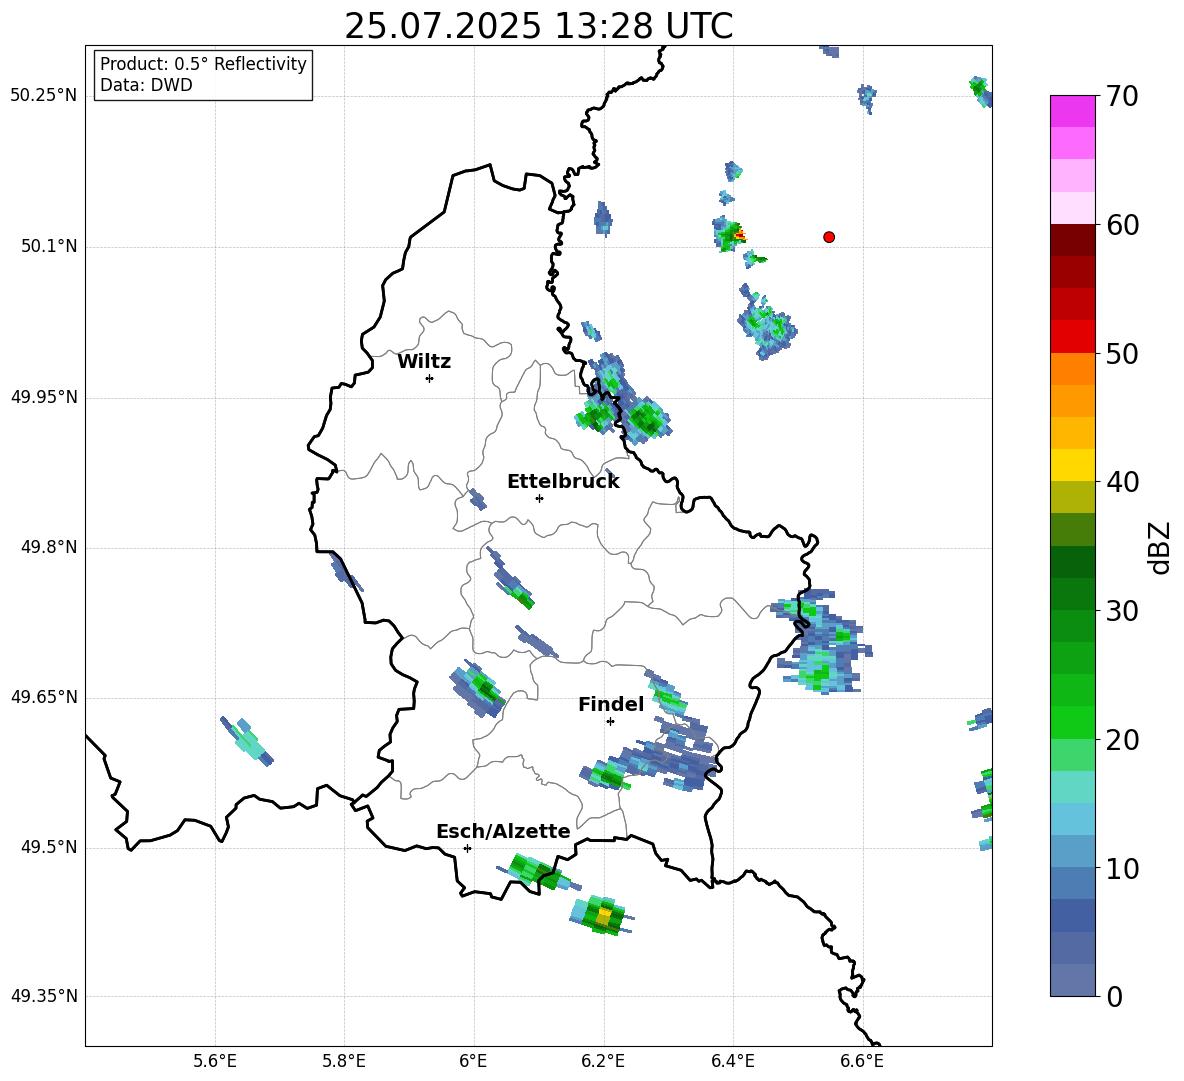
Task: Click the Wiltz city label
Action: [x=424, y=362]
